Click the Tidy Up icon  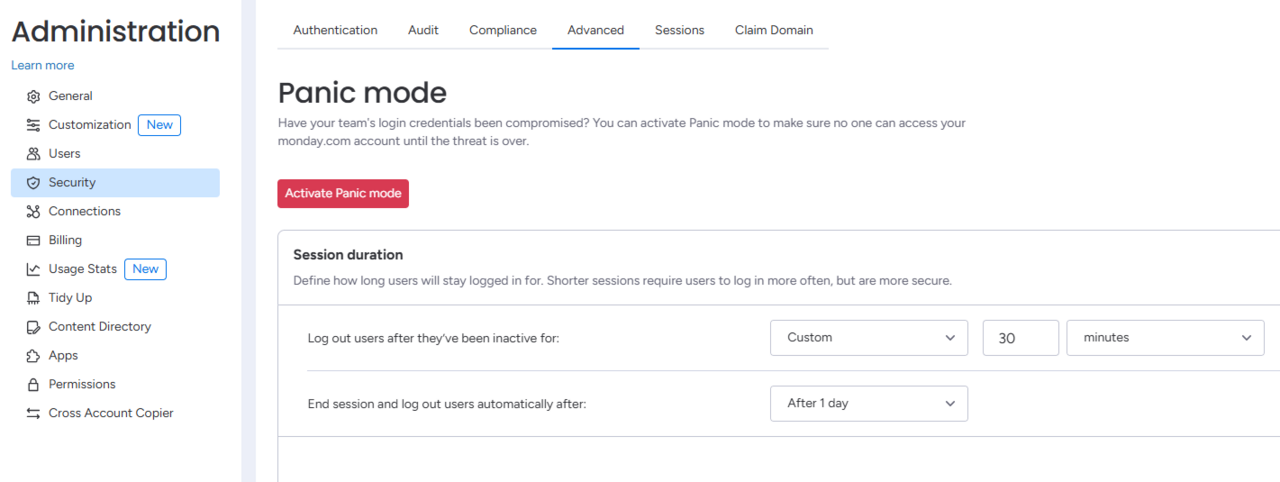tap(33, 298)
